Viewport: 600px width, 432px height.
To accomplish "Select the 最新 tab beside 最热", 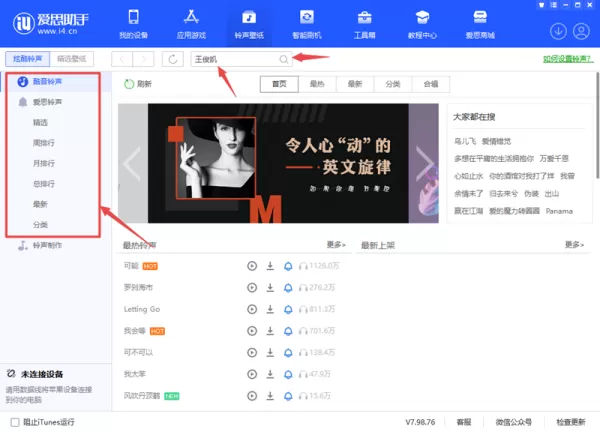I will [x=355, y=84].
